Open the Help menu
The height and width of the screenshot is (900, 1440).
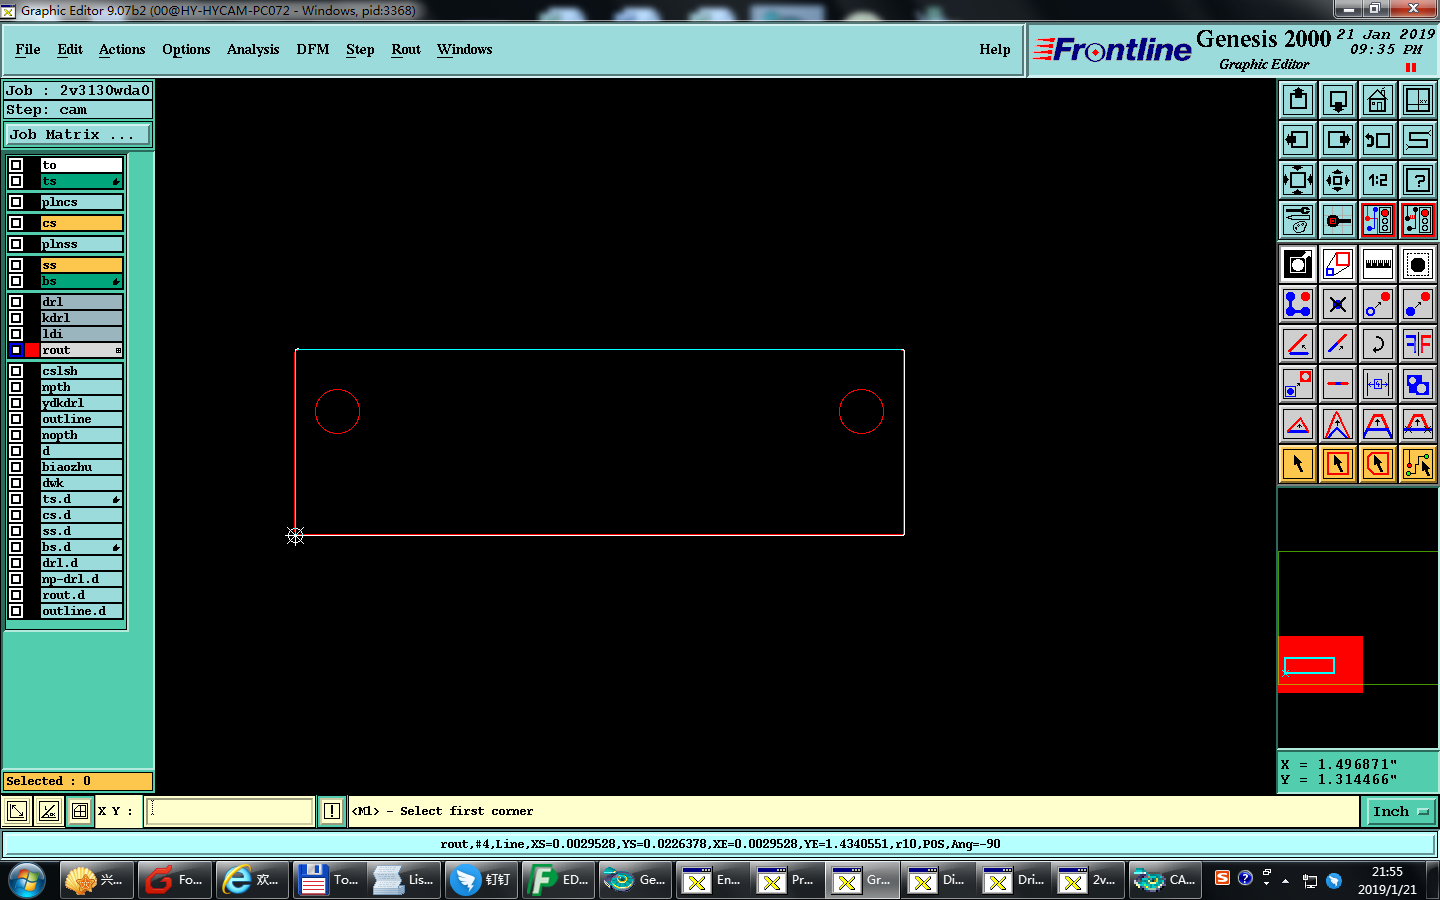coord(995,49)
